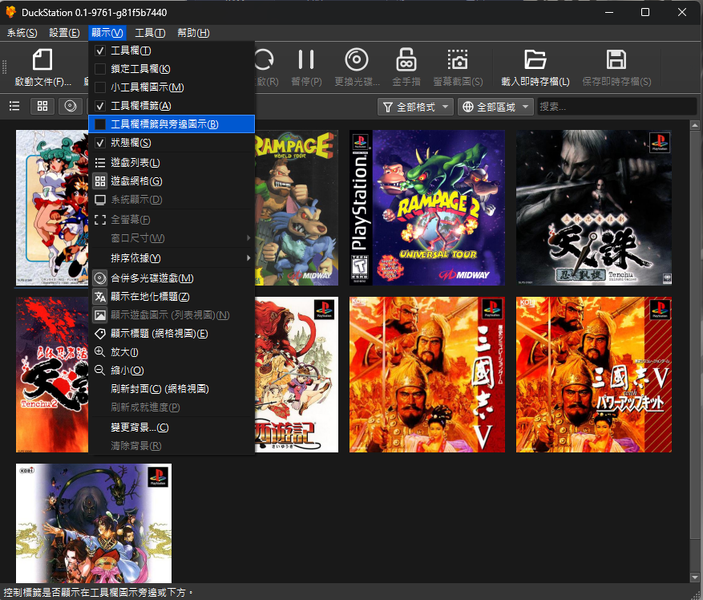The image size is (703, 600).
Task: Select the Rampage World Tour cover
Action: click(x=296, y=208)
